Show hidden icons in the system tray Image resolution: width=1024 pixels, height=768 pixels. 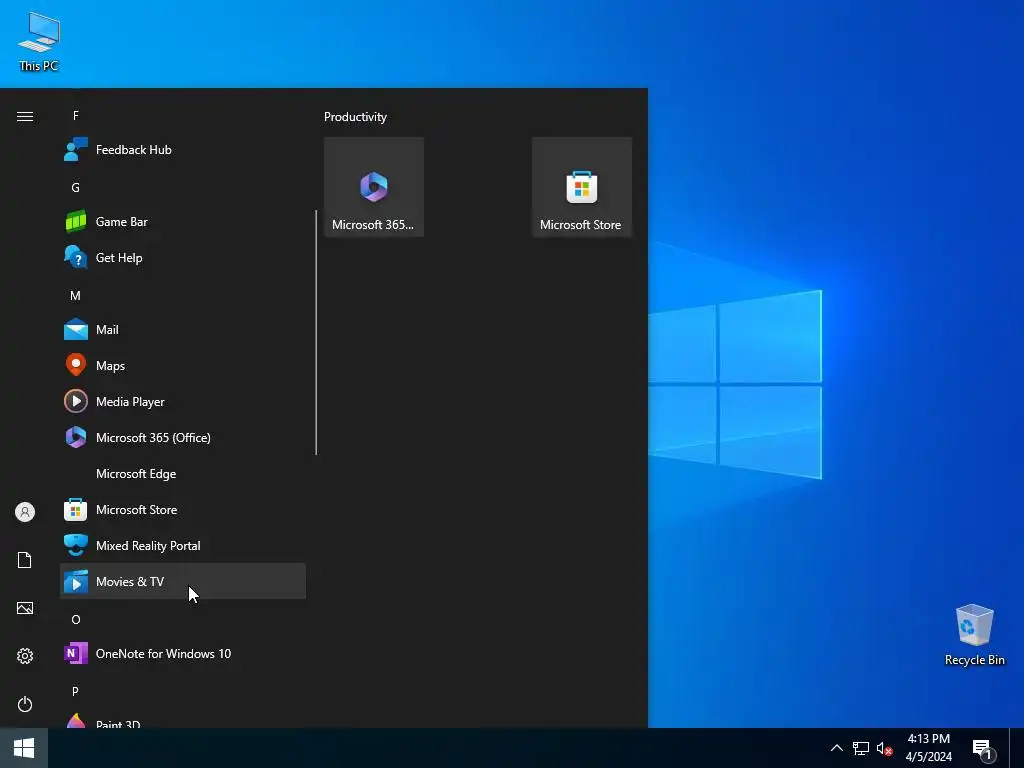click(837, 748)
